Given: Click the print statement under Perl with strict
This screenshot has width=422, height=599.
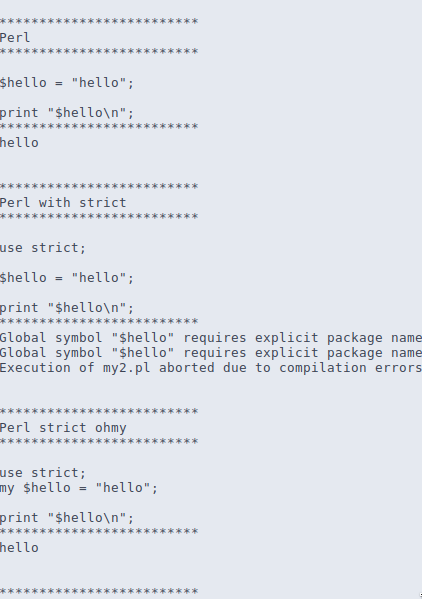Looking at the screenshot, I should pos(67,308).
